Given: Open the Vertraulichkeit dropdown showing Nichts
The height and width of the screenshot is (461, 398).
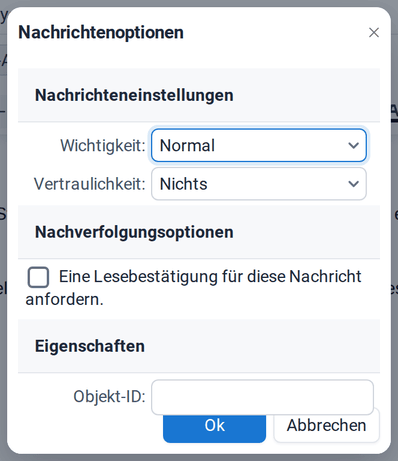Looking at the screenshot, I should click(259, 184).
